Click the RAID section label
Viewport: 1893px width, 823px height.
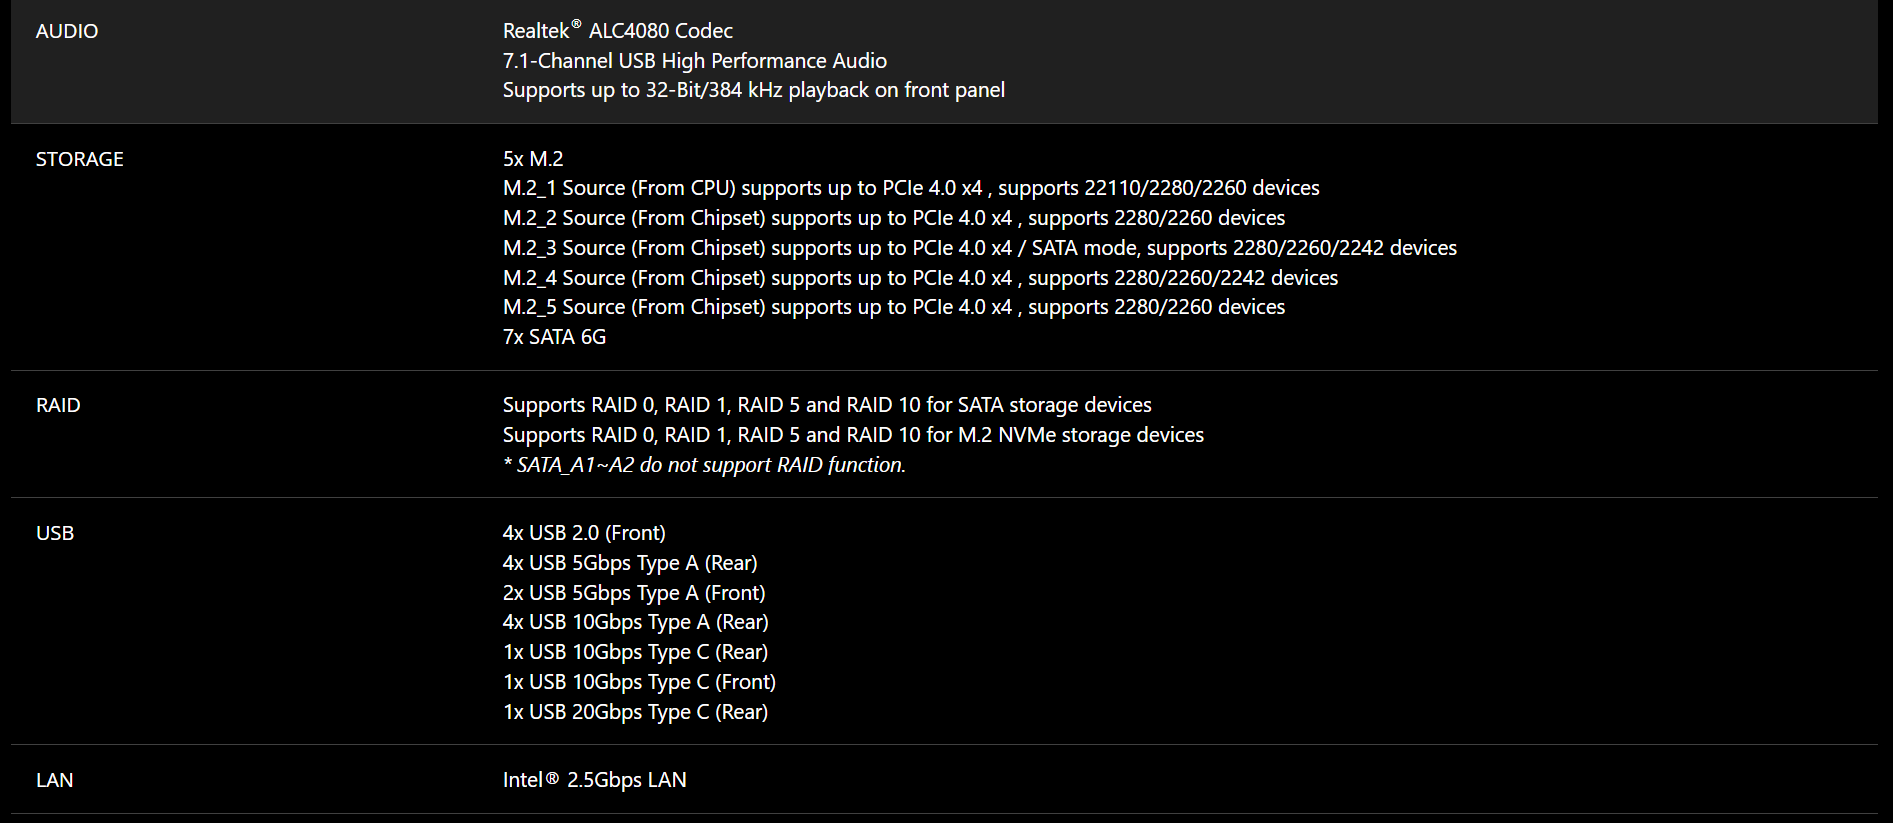pyautogui.click(x=58, y=405)
